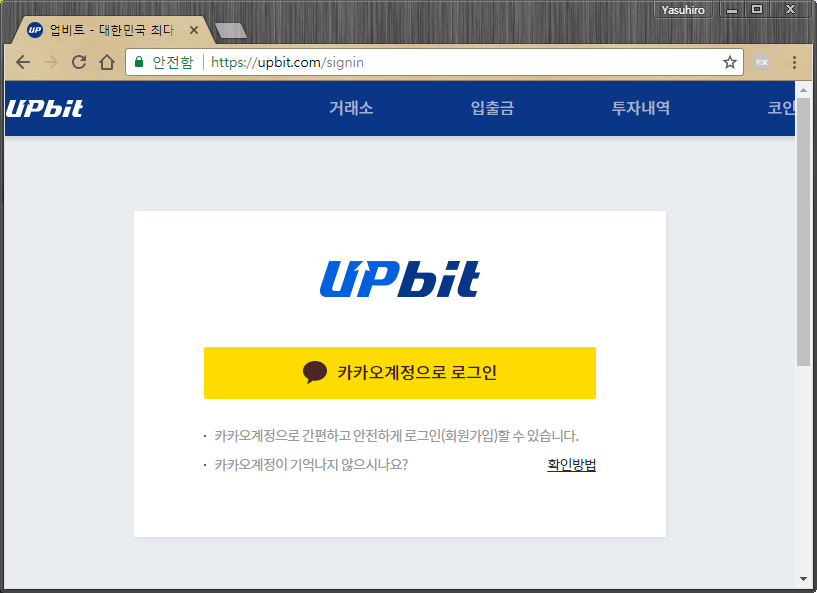The image size is (817, 593).
Task: Maximize the Chrome window
Action: 757,10
